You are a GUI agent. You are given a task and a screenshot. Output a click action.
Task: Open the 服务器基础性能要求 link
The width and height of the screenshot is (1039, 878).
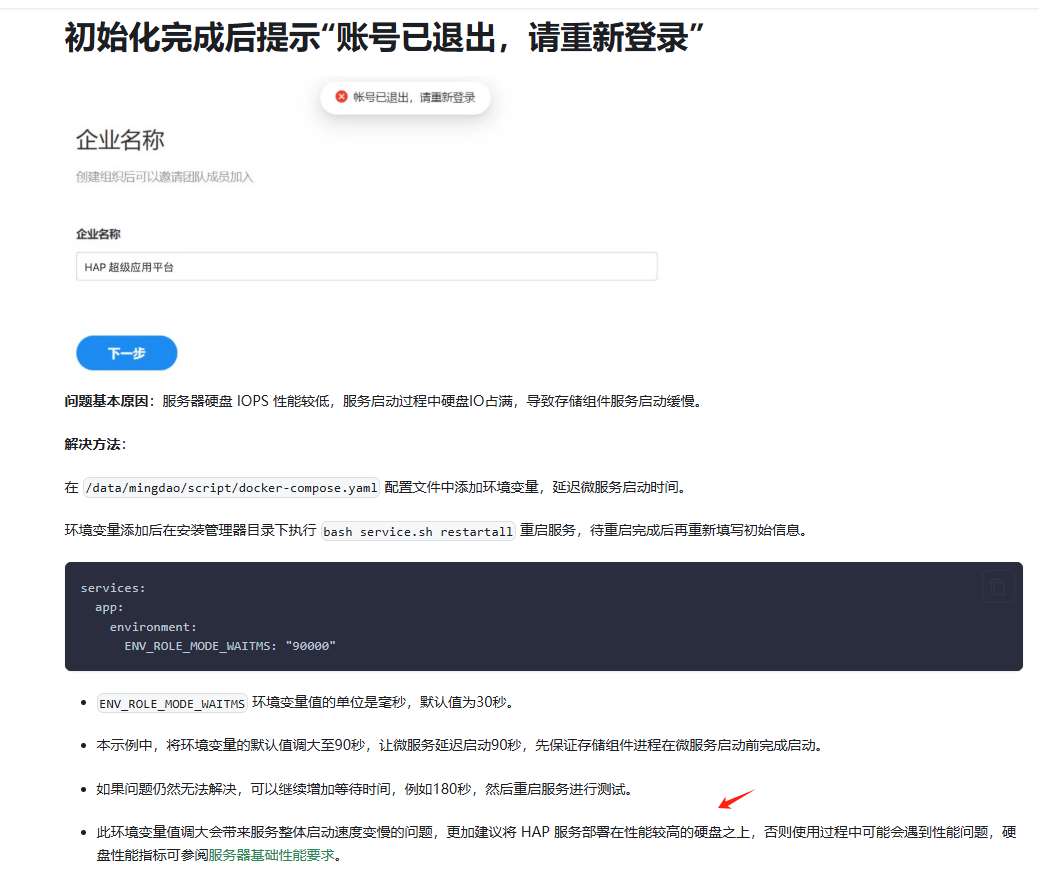click(x=272, y=855)
